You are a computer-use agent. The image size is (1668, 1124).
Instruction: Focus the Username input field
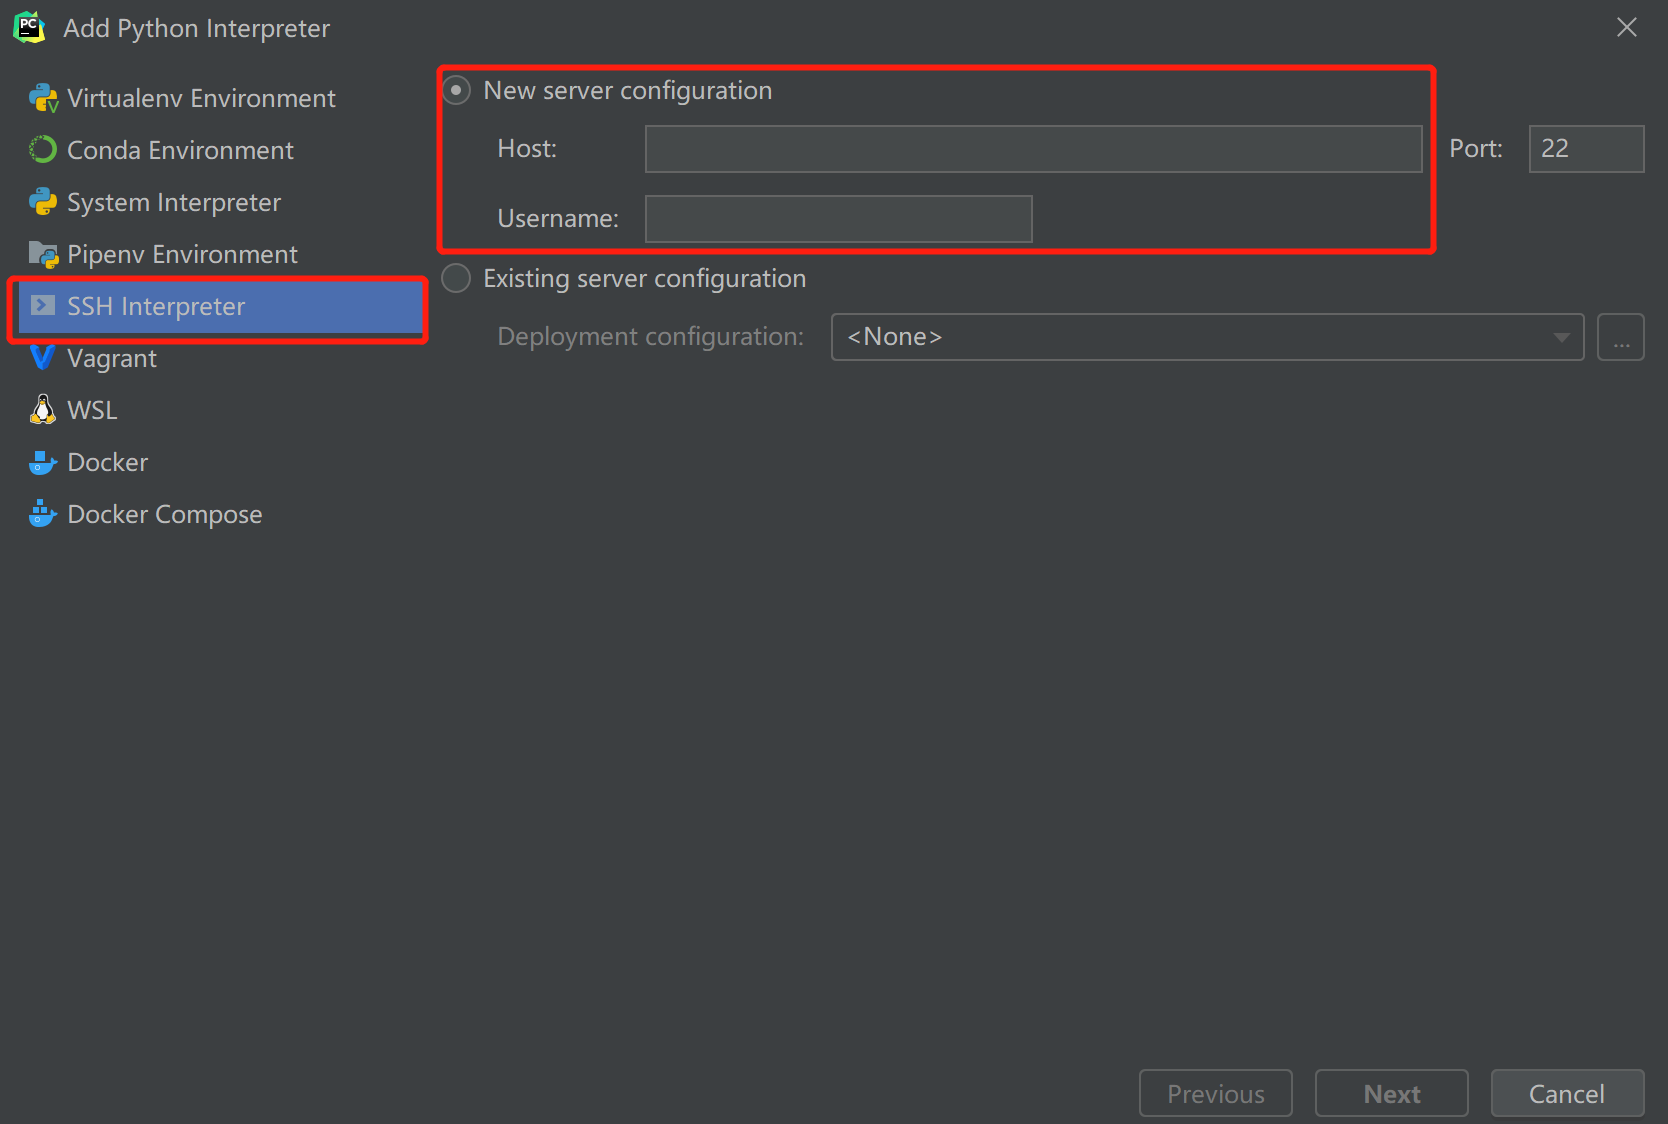(838, 219)
